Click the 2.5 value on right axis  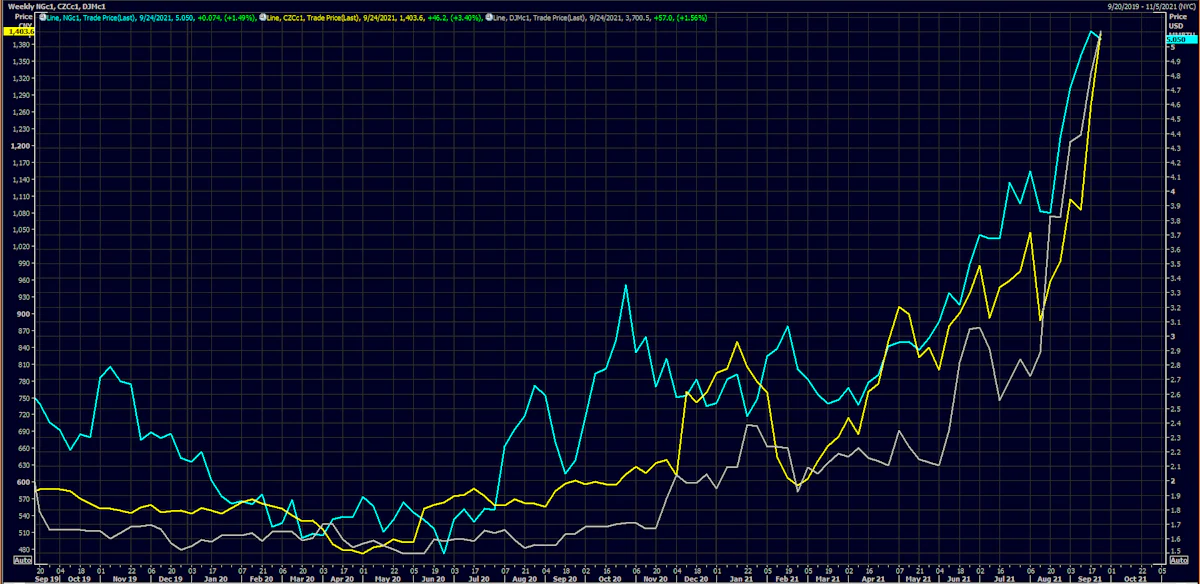[x=1177, y=408]
